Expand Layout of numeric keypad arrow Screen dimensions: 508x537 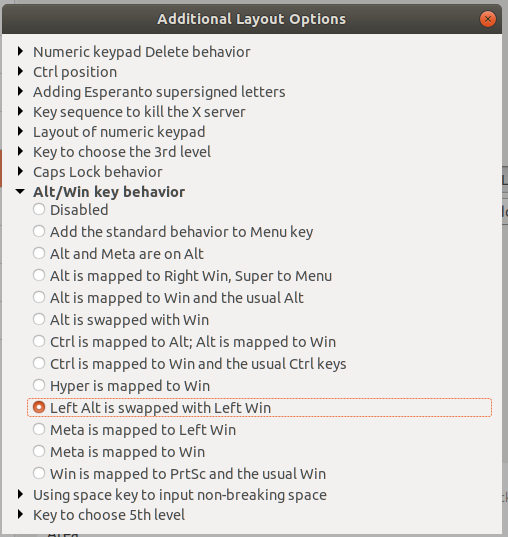(21, 132)
